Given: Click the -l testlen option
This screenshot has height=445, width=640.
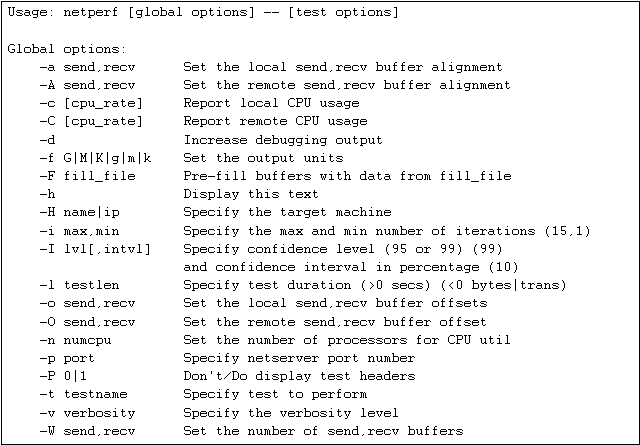Looking at the screenshot, I should pyautogui.click(x=80, y=285).
